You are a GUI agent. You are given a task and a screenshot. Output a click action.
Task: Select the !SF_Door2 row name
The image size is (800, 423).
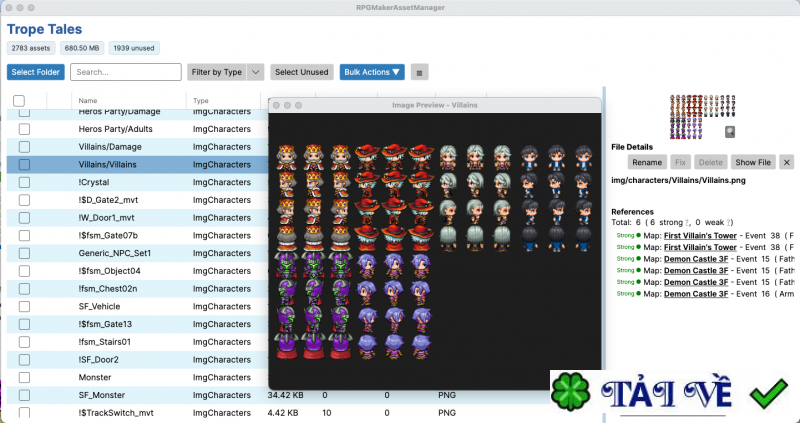[x=98, y=360]
